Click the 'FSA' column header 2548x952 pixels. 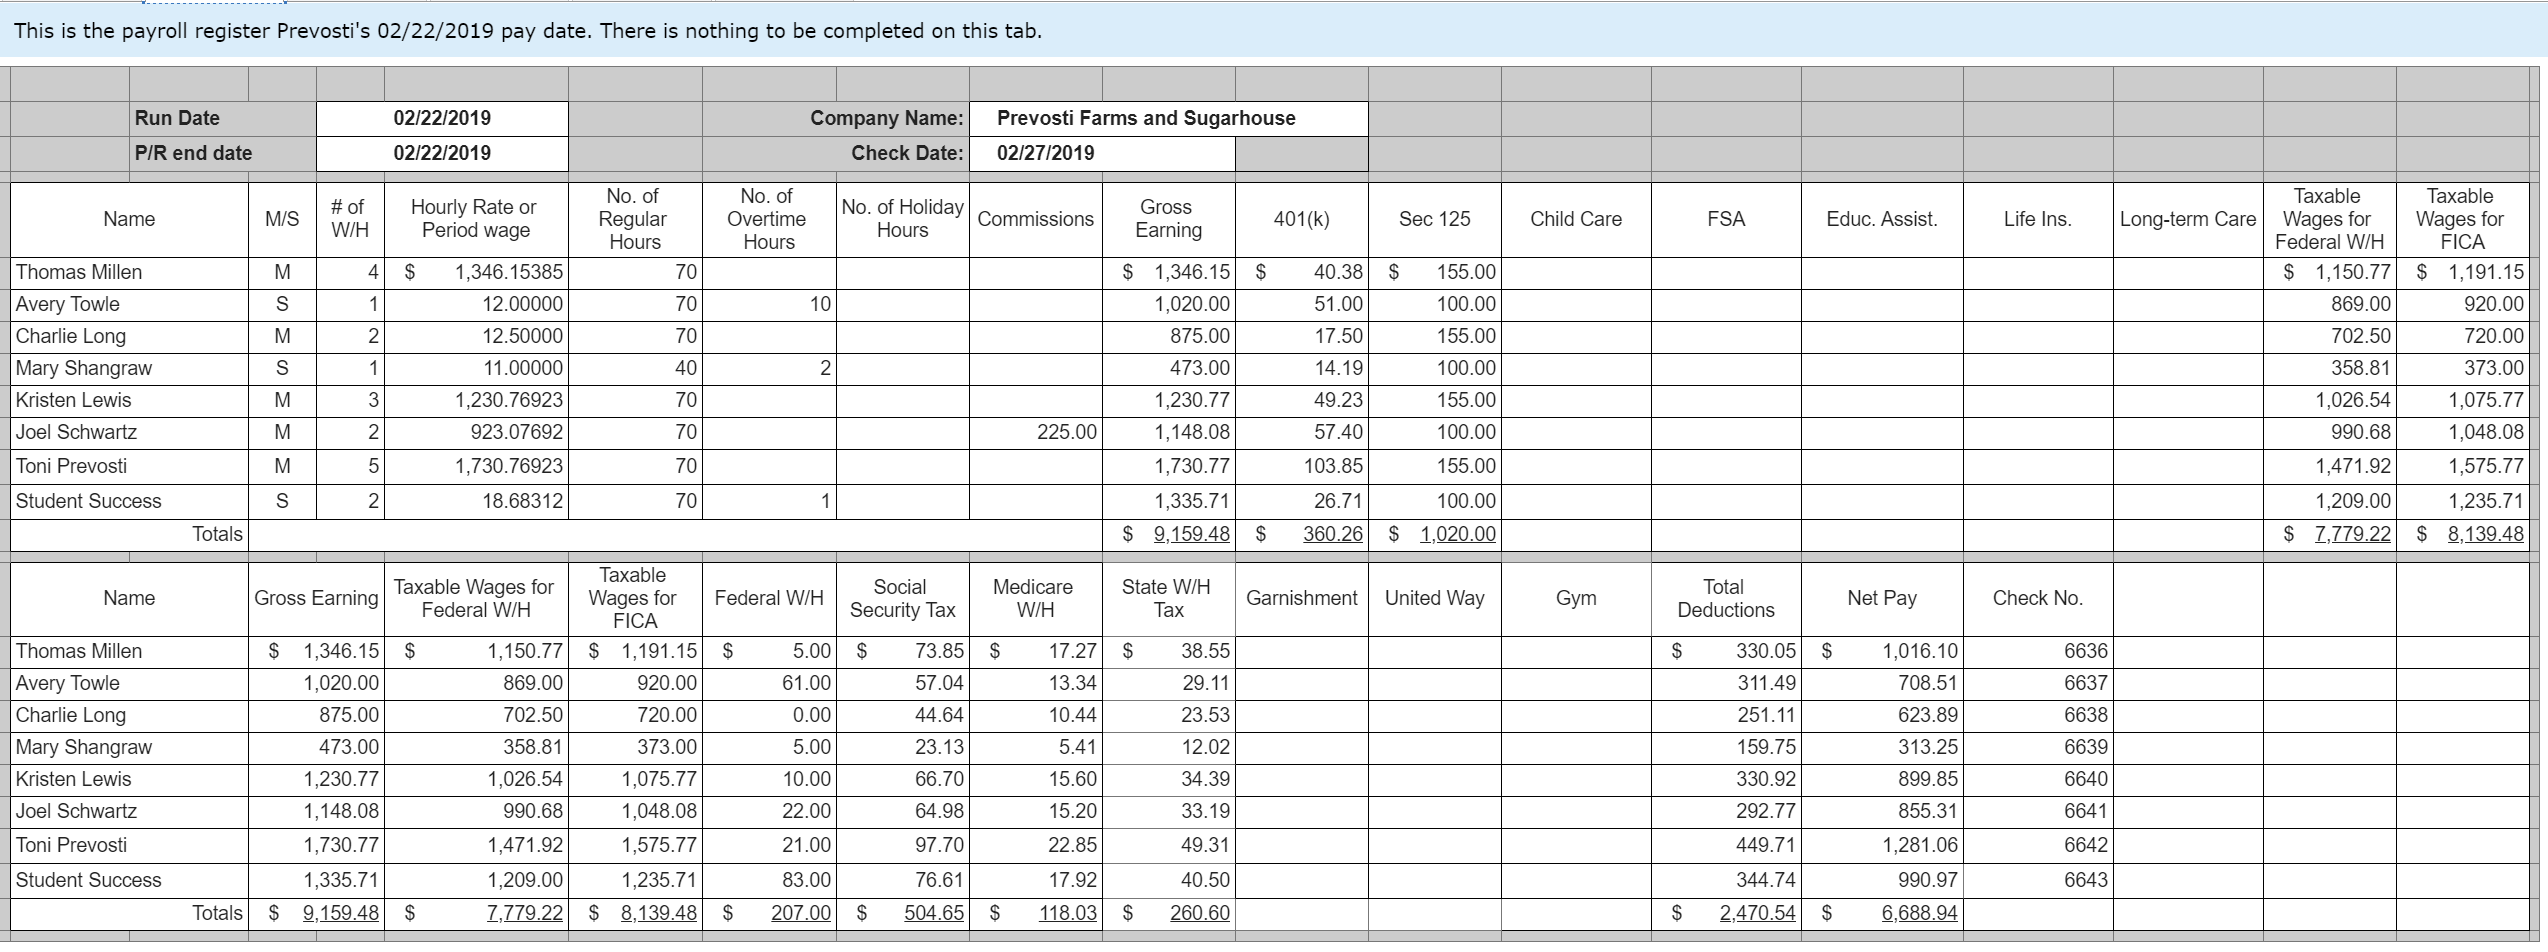(x=1726, y=219)
